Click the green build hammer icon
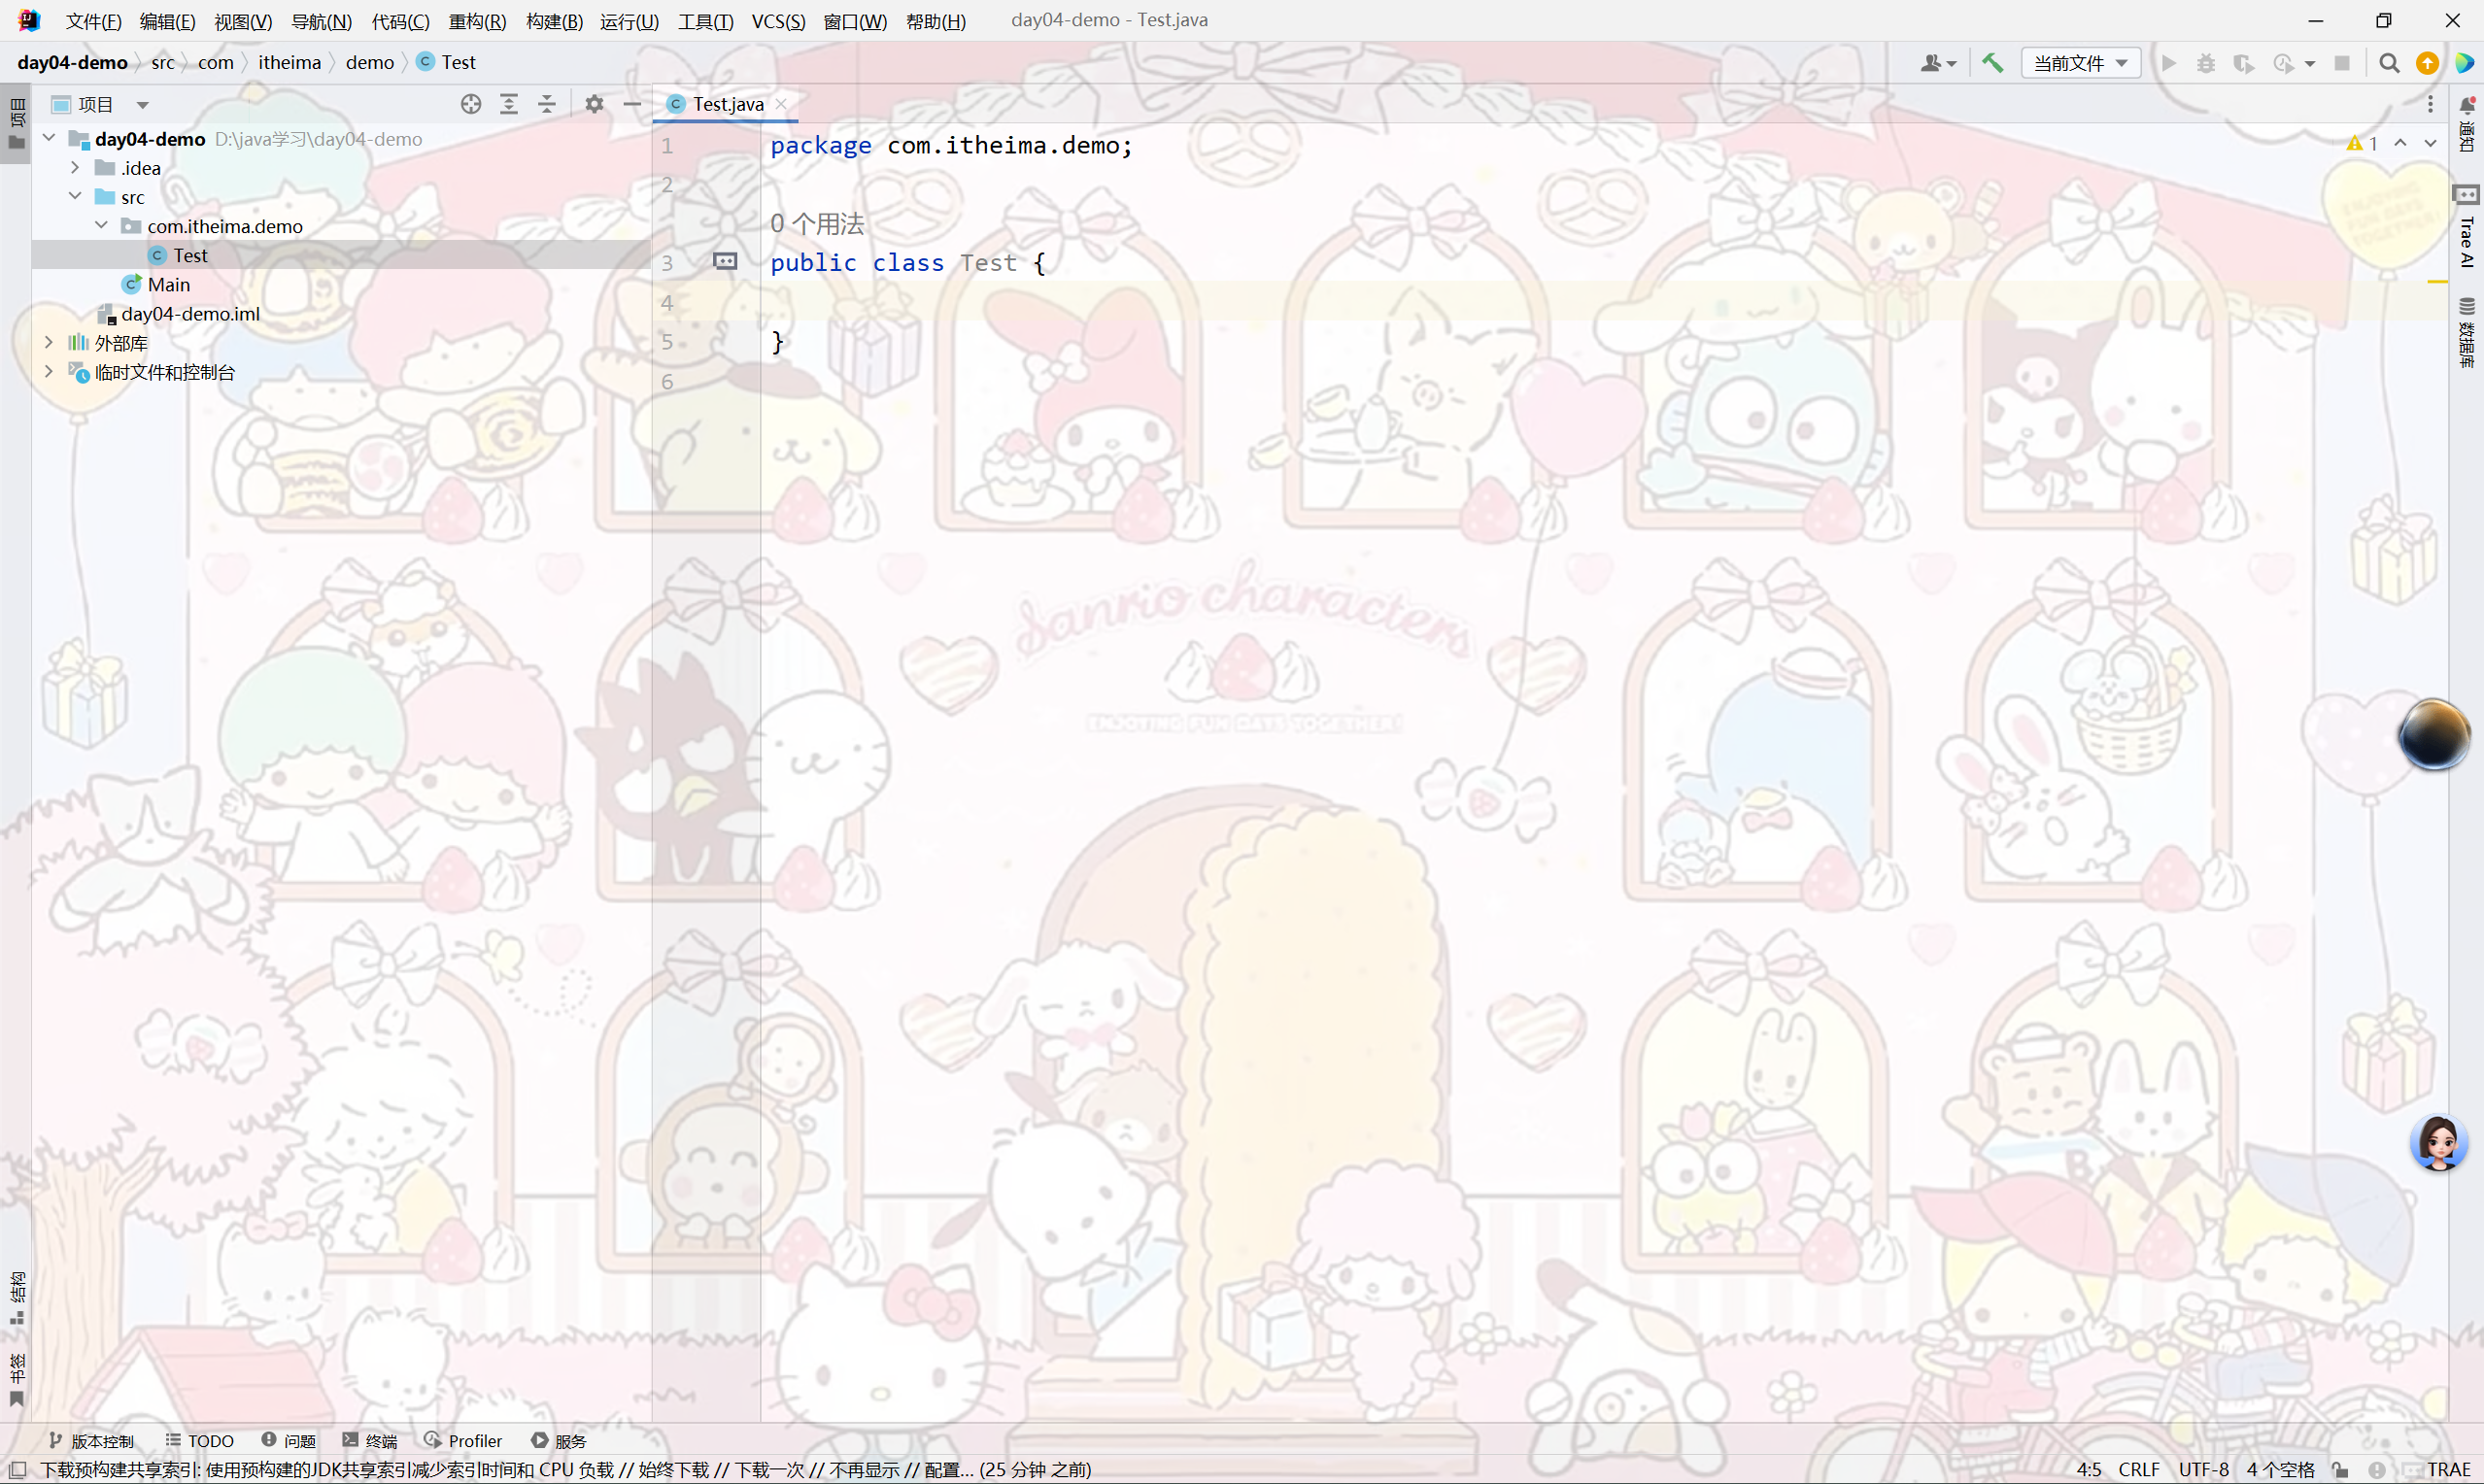This screenshot has width=2484, height=1484. pos(1992,63)
